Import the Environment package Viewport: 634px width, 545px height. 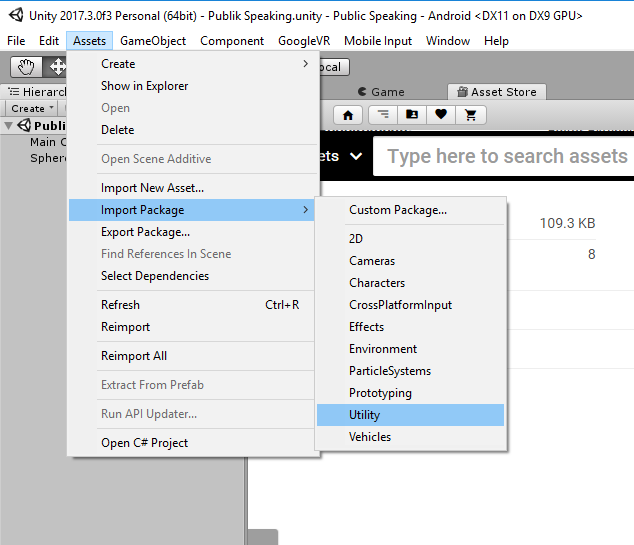[410, 349]
